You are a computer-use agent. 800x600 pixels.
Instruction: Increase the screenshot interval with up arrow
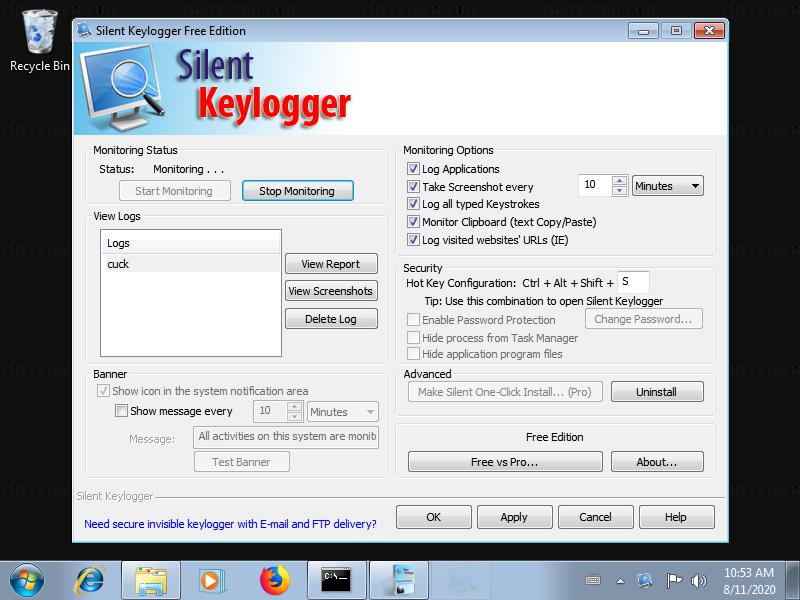619,181
